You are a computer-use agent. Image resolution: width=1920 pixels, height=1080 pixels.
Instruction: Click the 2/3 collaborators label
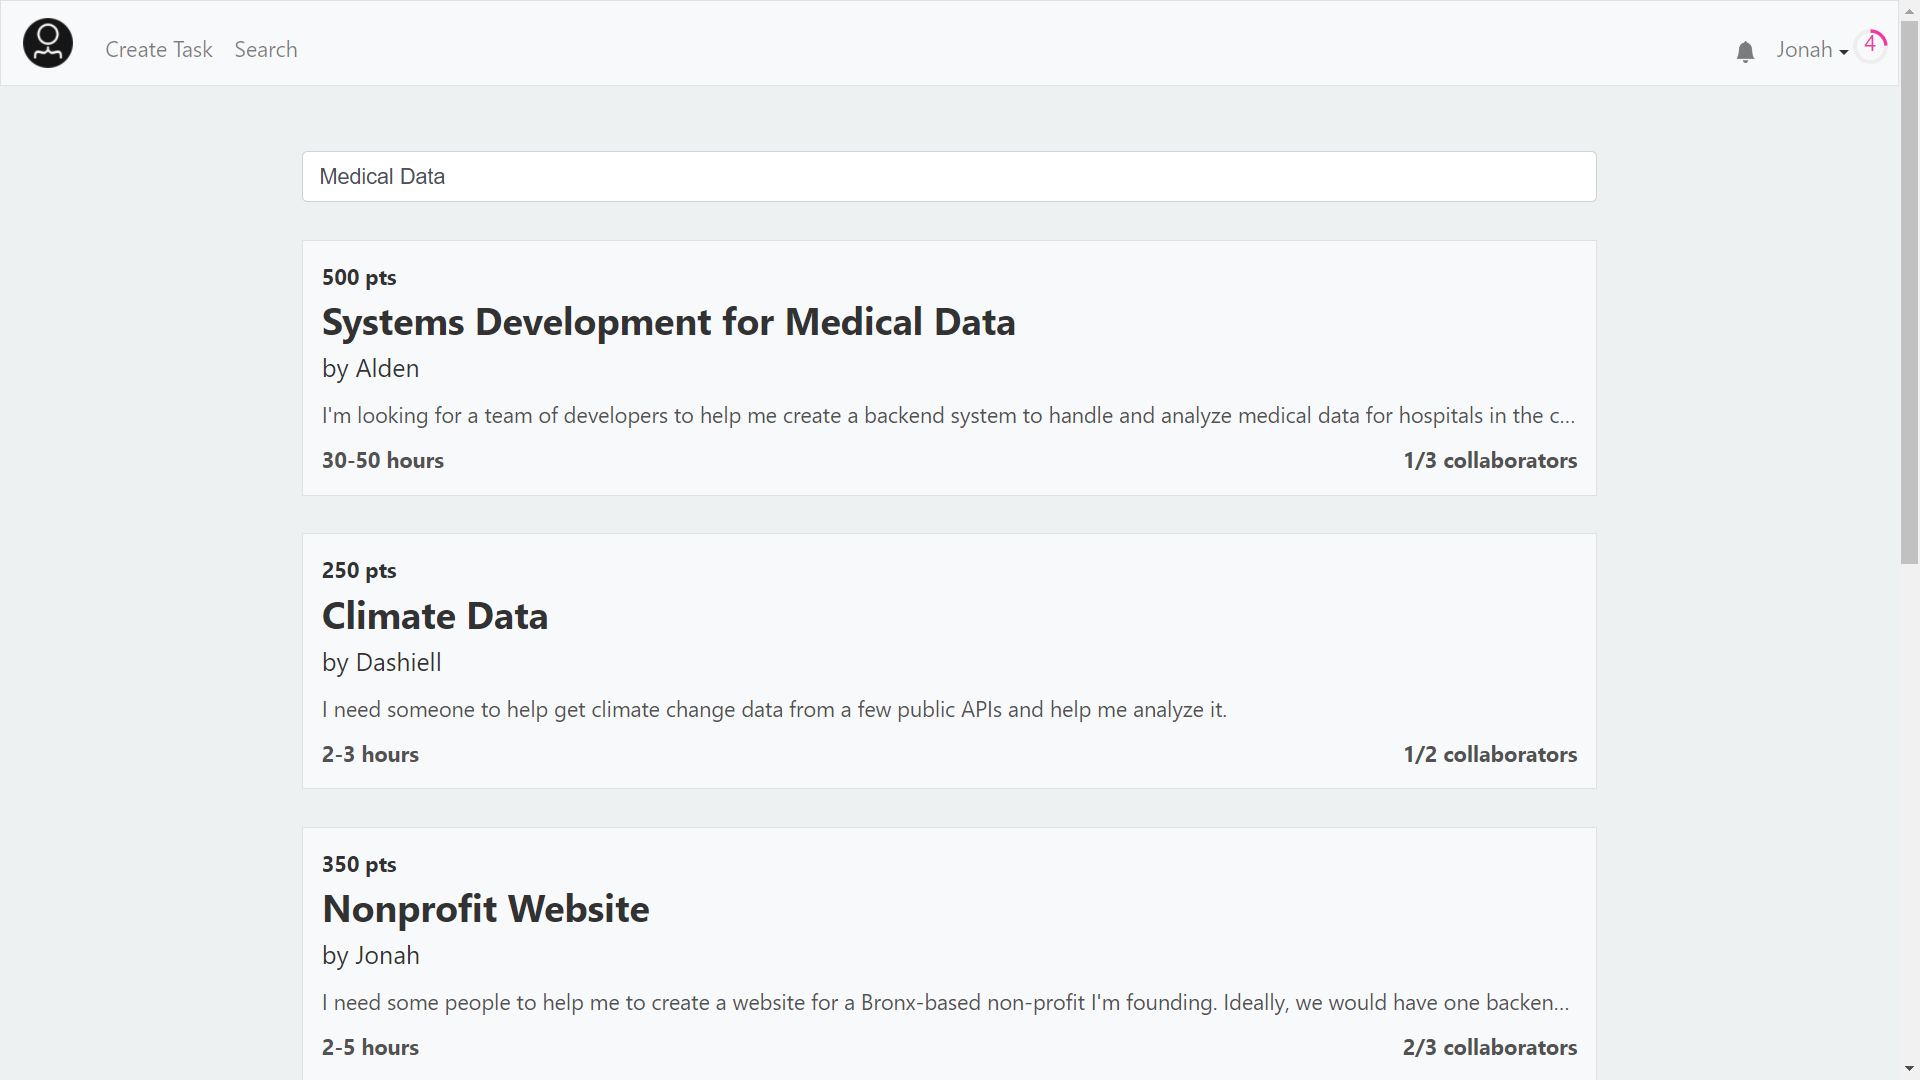1489,1048
